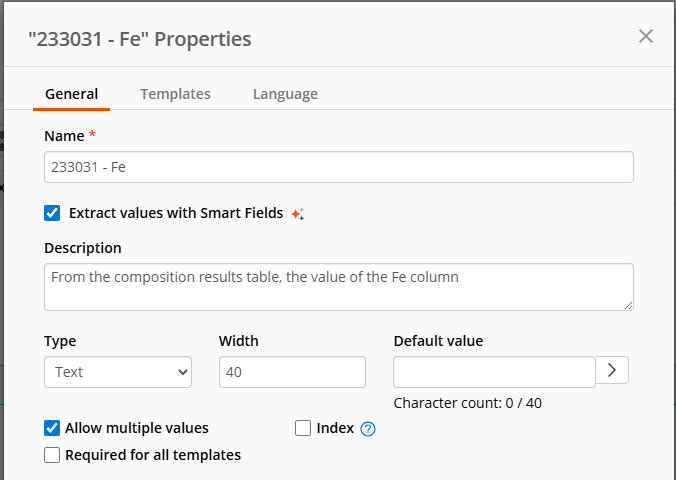Viewport: 676px width, 480px height.
Task: Click inside the Description text area
Action: [339, 287]
